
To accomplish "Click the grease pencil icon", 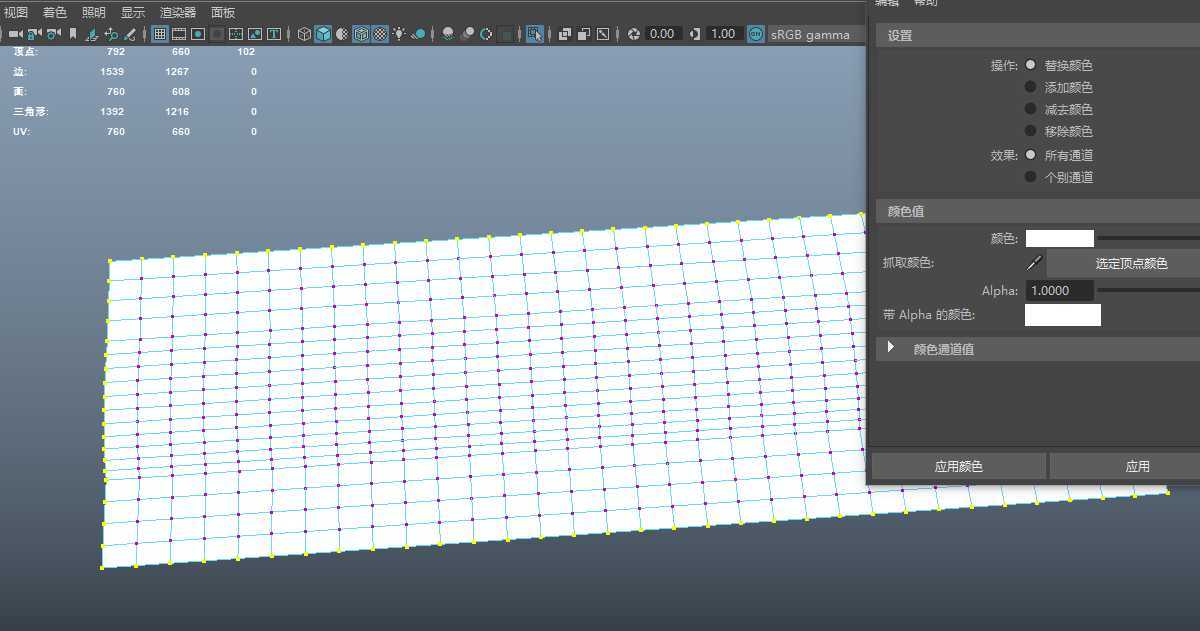I will (x=130, y=34).
